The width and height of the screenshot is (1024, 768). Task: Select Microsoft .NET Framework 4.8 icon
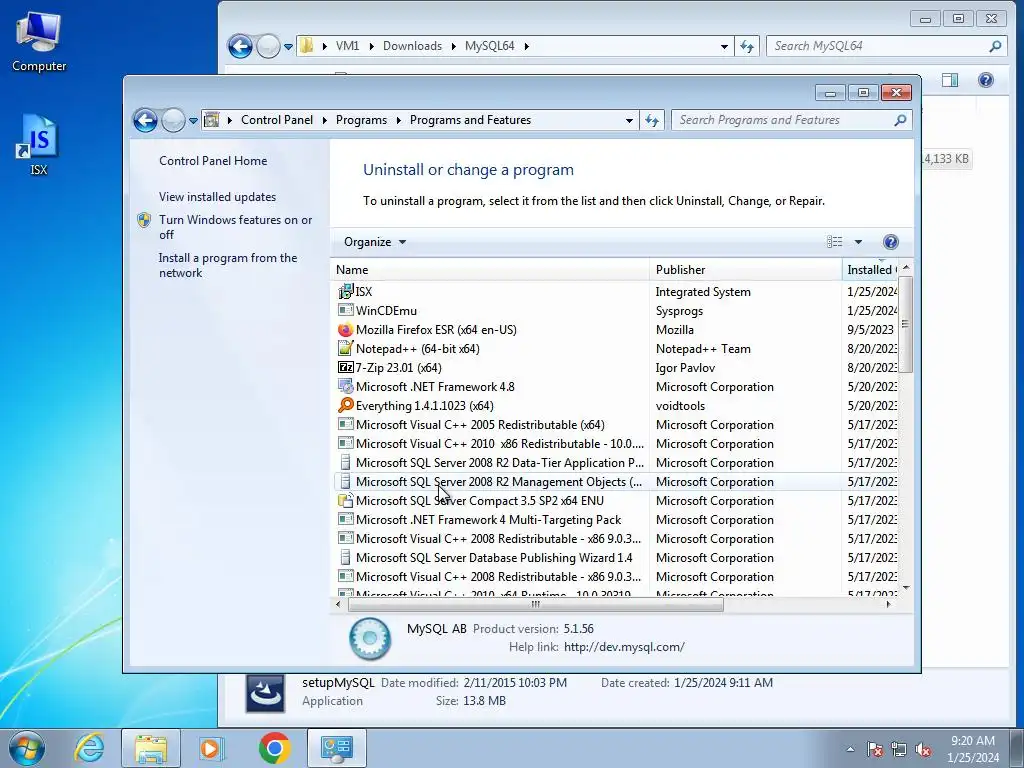(345, 387)
